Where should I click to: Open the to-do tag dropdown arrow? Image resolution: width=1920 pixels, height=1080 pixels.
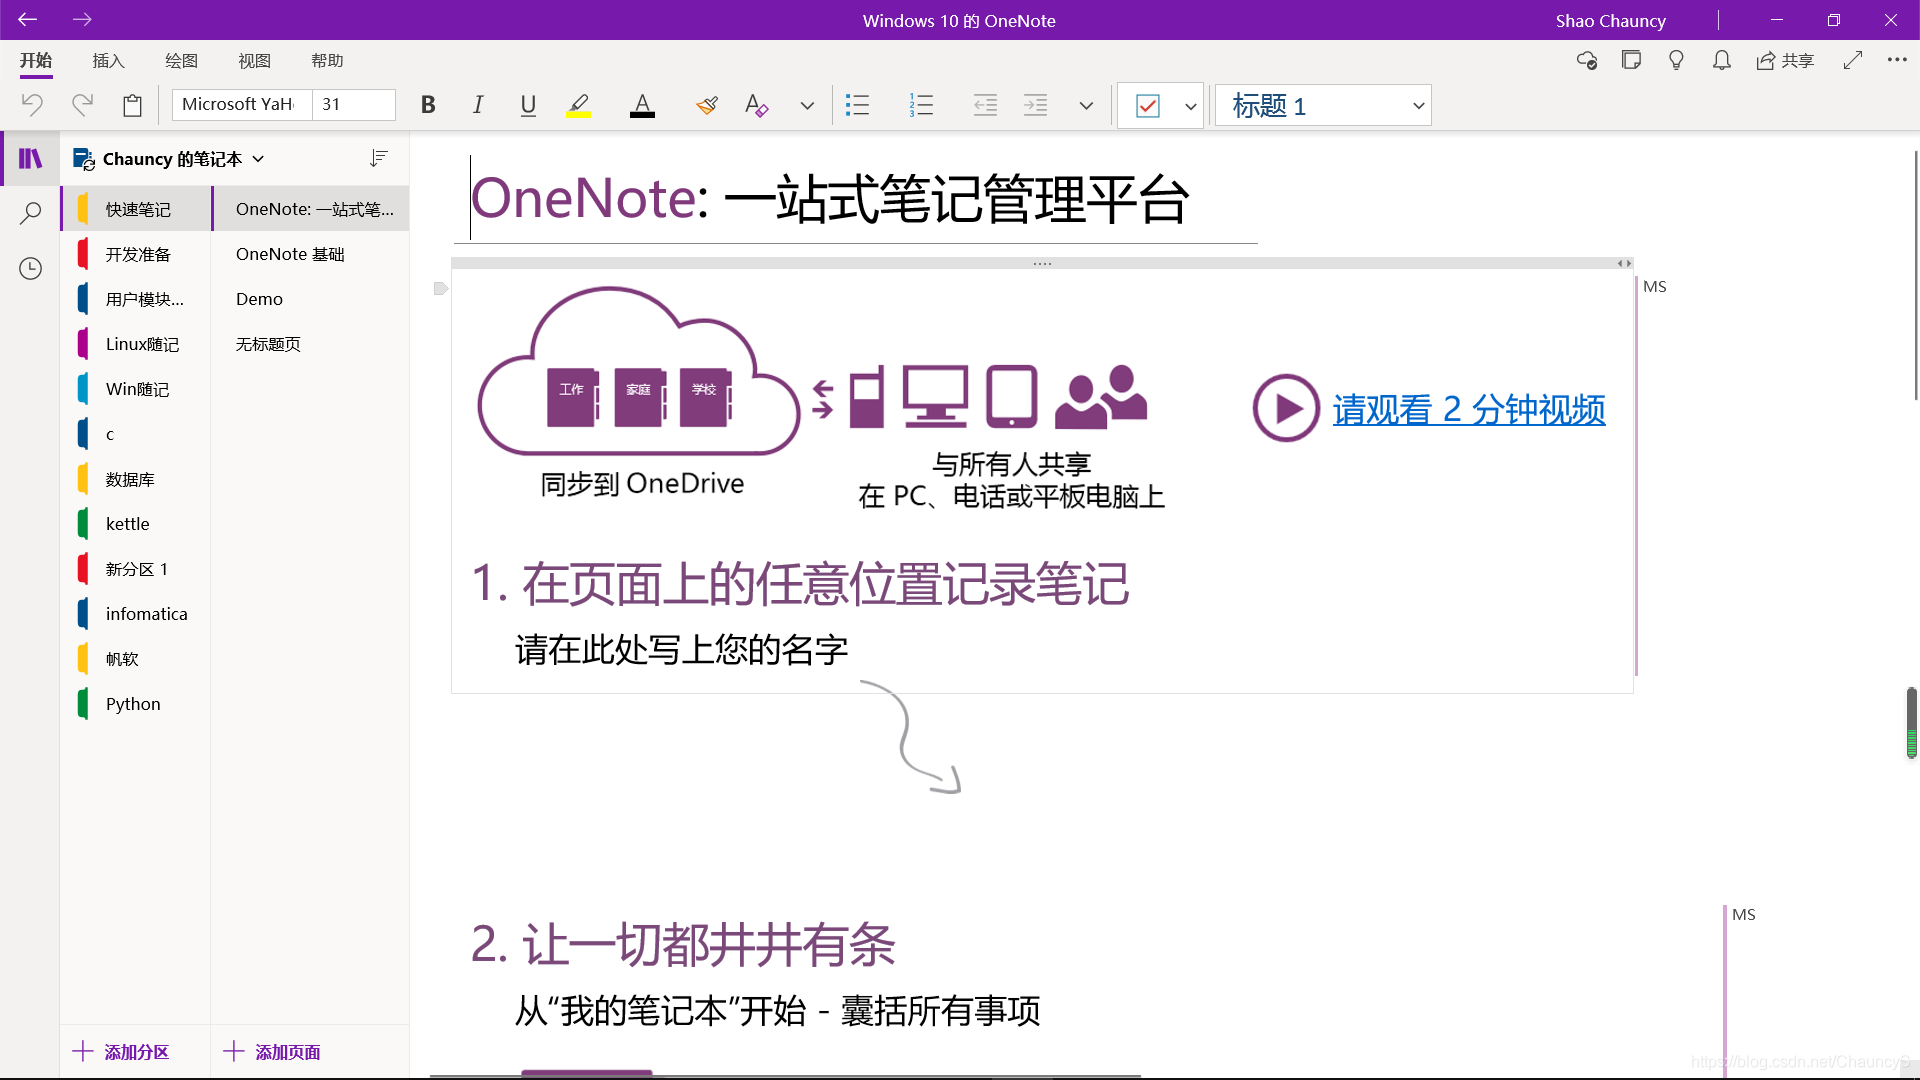click(x=1190, y=105)
